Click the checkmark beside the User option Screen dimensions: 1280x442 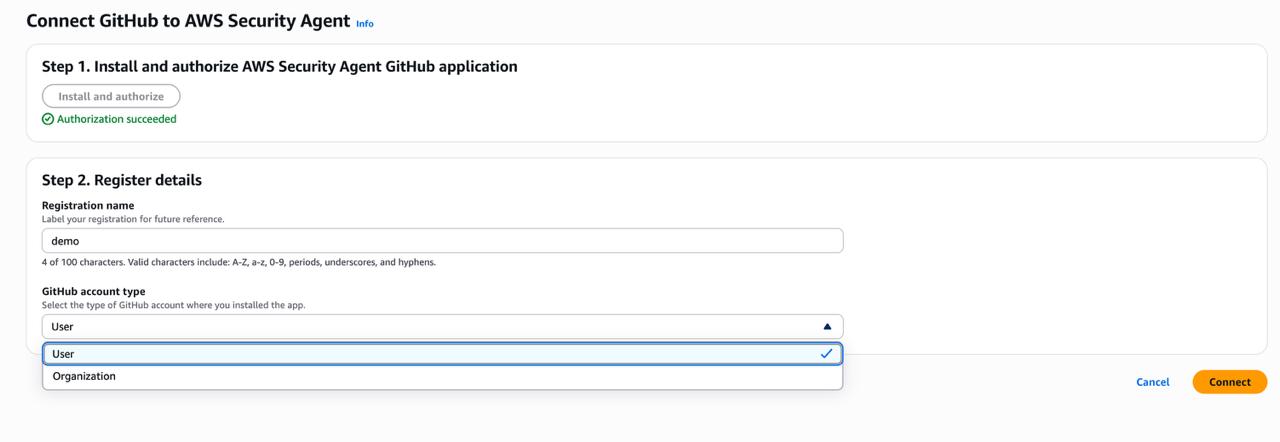tap(826, 354)
